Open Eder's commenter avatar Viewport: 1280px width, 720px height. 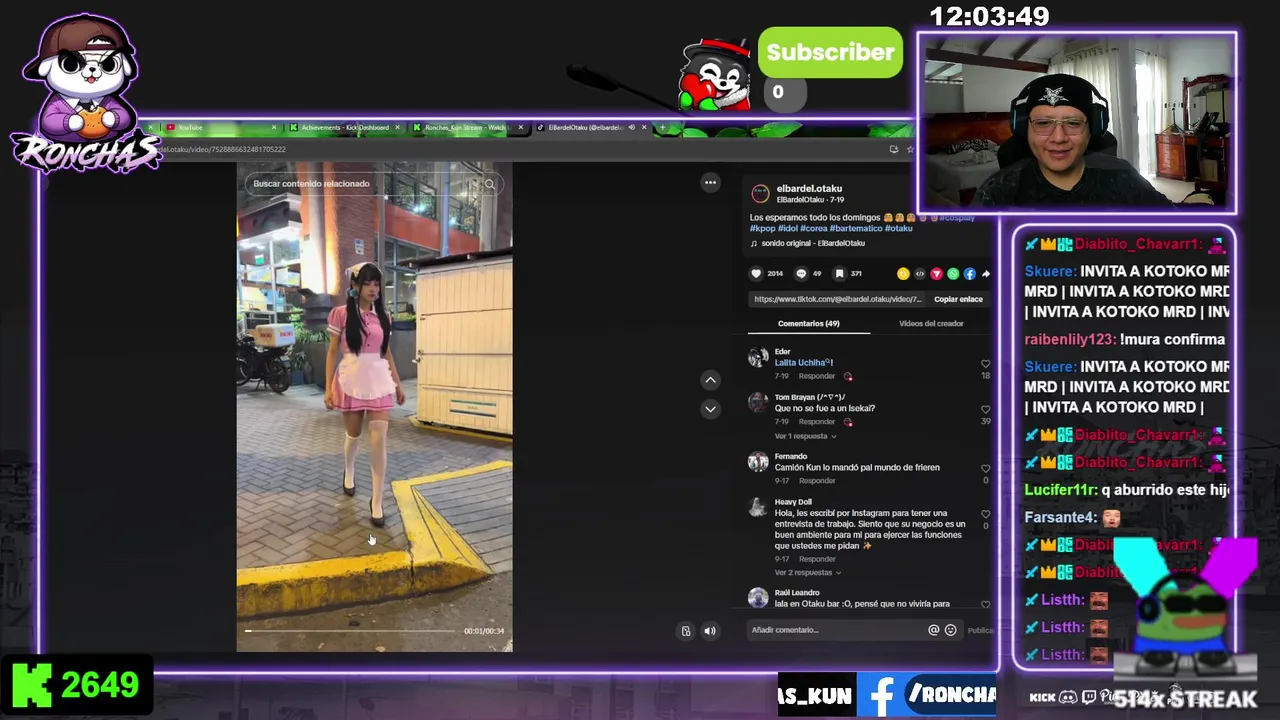758,356
